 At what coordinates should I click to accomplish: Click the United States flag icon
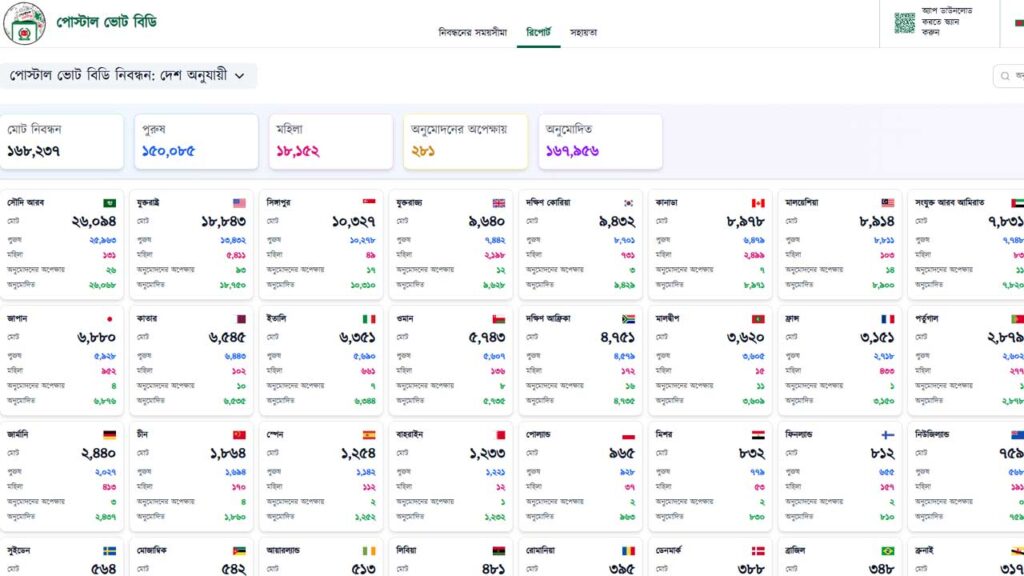239,203
